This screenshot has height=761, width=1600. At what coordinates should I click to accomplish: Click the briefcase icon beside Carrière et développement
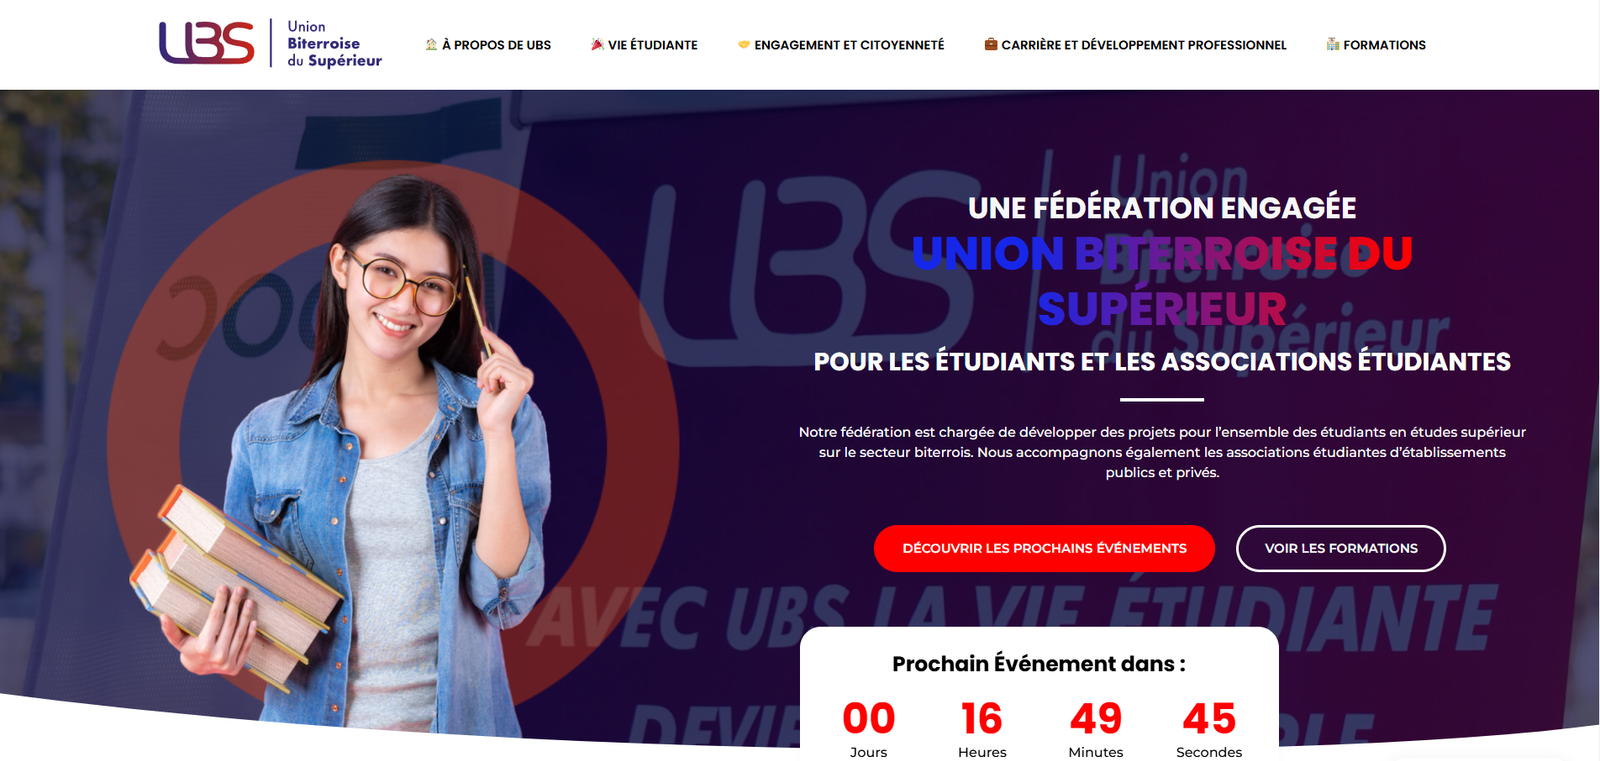tap(991, 44)
